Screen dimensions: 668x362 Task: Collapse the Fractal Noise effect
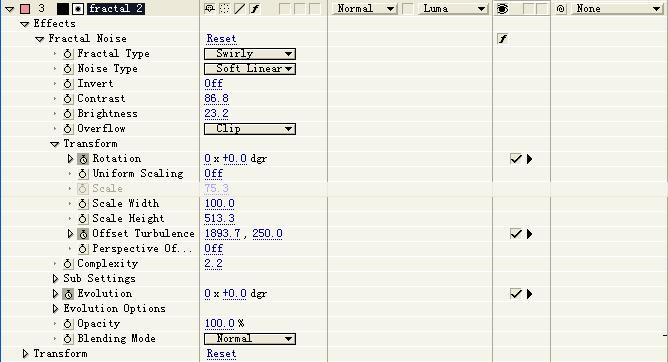[x=40, y=39]
